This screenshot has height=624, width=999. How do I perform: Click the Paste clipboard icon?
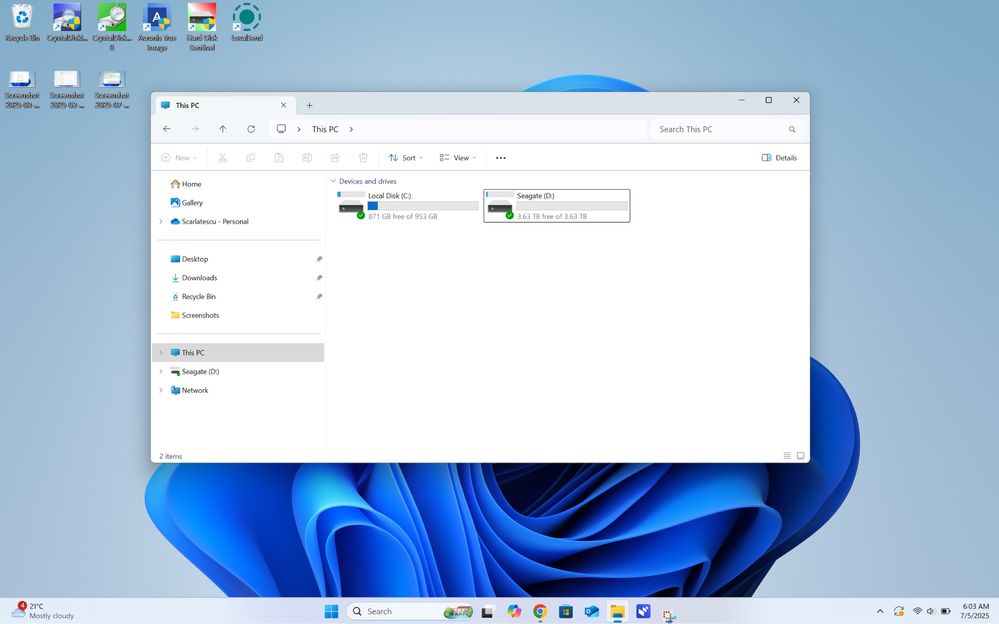(278, 157)
